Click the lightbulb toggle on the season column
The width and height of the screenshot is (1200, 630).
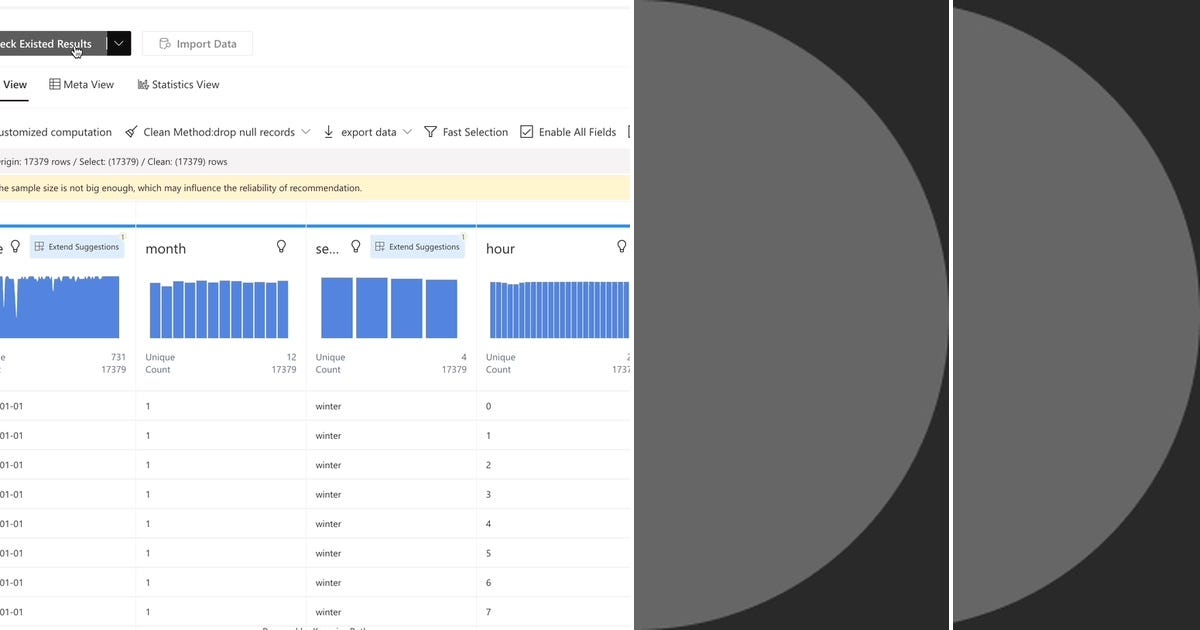click(355, 245)
